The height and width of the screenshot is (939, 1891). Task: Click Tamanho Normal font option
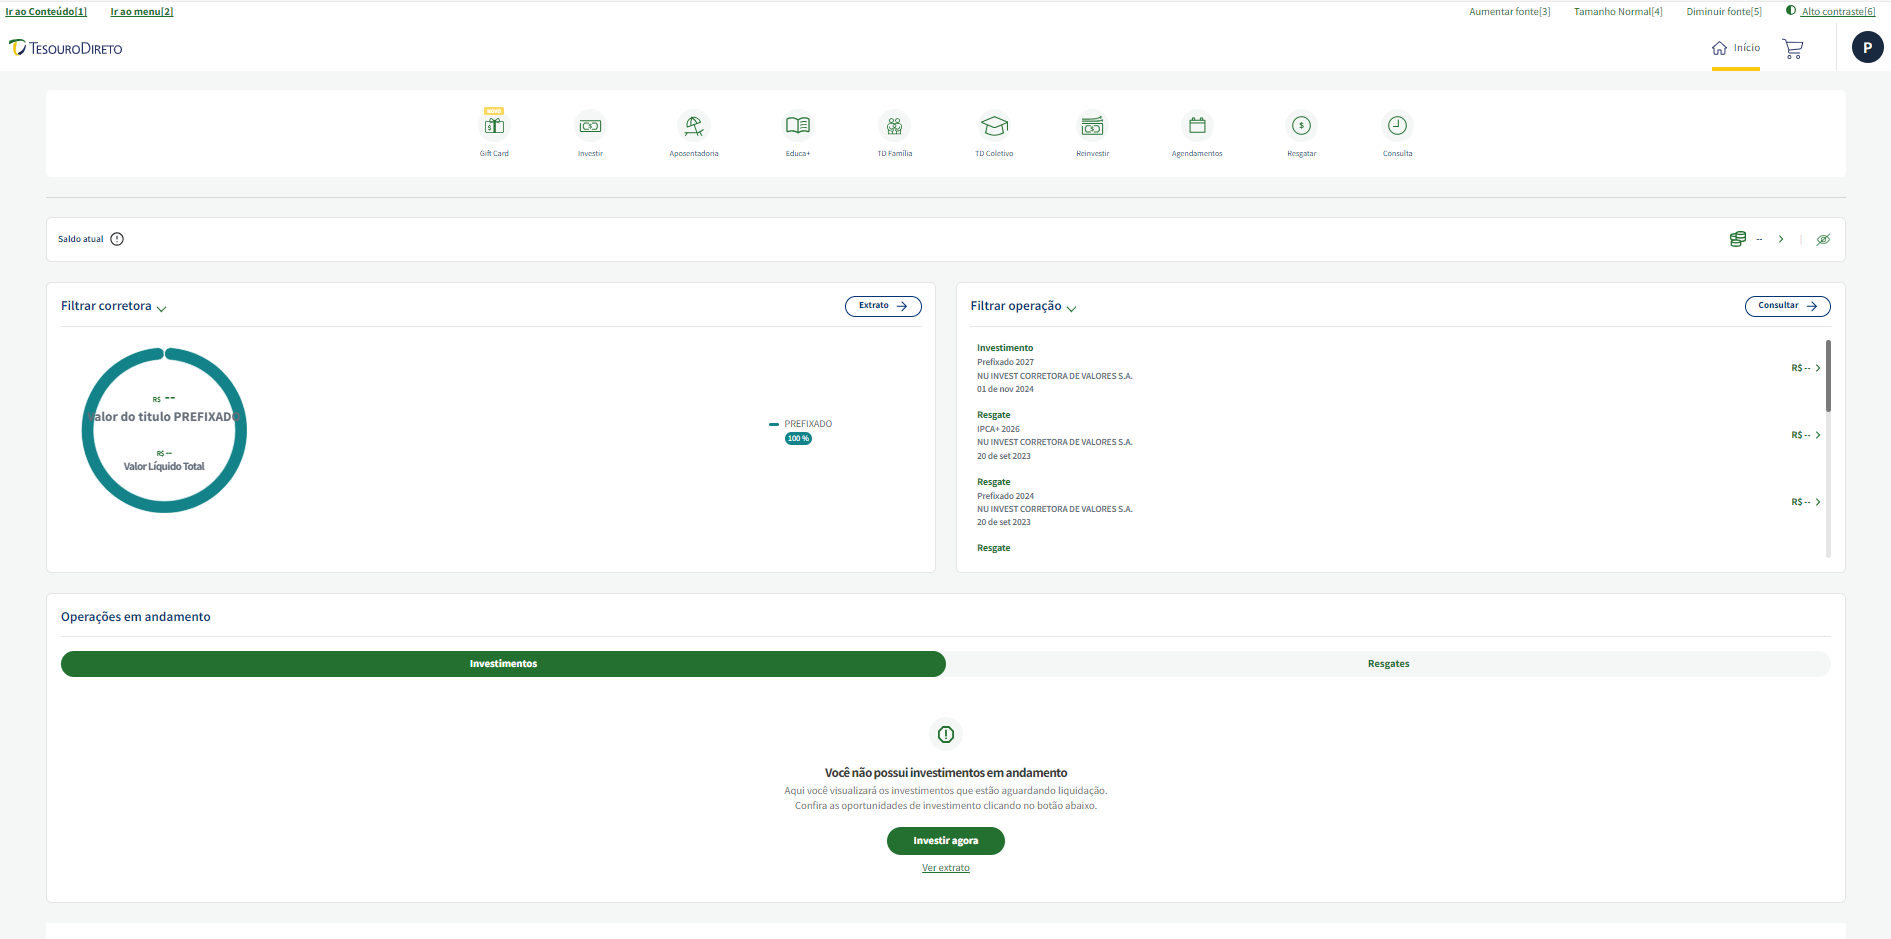pos(1618,12)
